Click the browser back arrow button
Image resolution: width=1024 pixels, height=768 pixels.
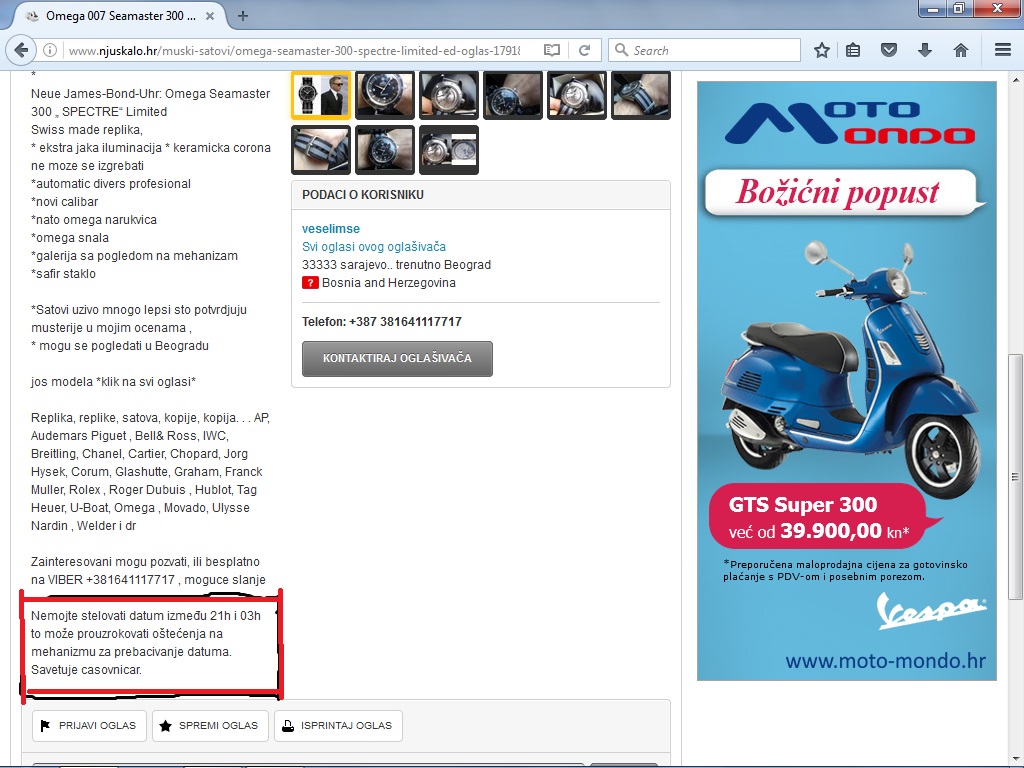click(21, 50)
